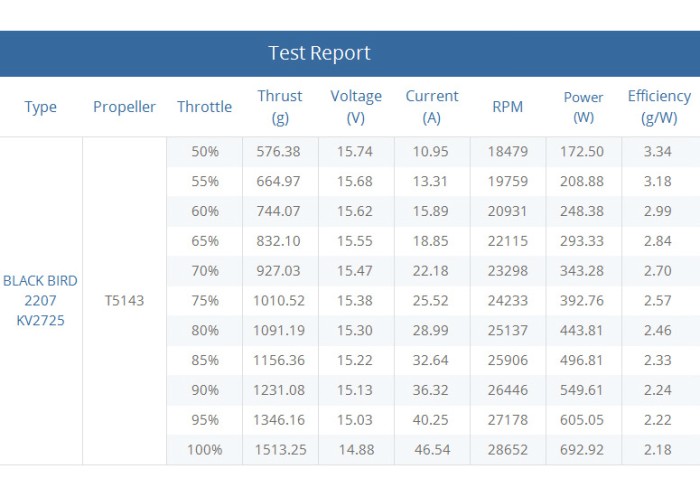The image size is (700, 497).
Task: Select efficiency value 3.34
Action: [658, 151]
